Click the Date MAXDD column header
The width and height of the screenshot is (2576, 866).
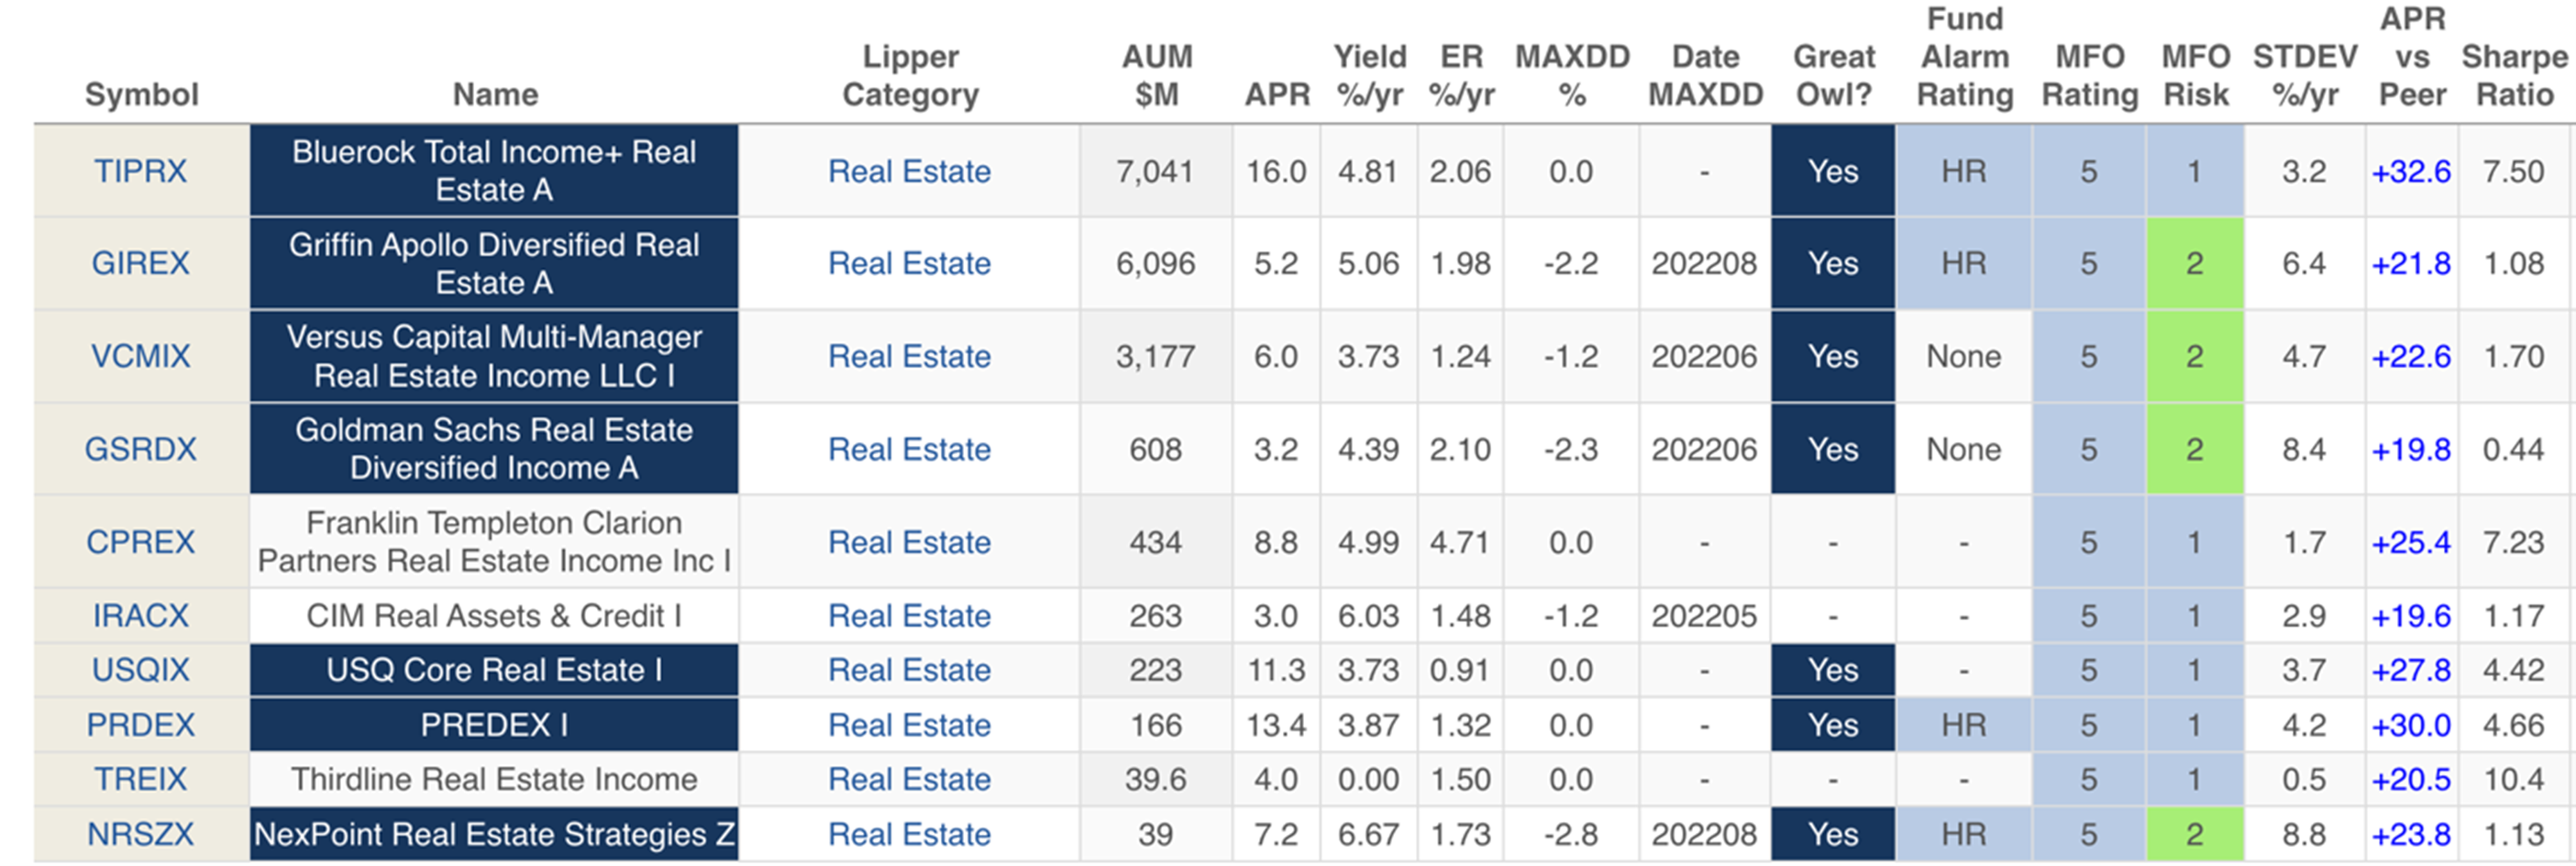1705,75
